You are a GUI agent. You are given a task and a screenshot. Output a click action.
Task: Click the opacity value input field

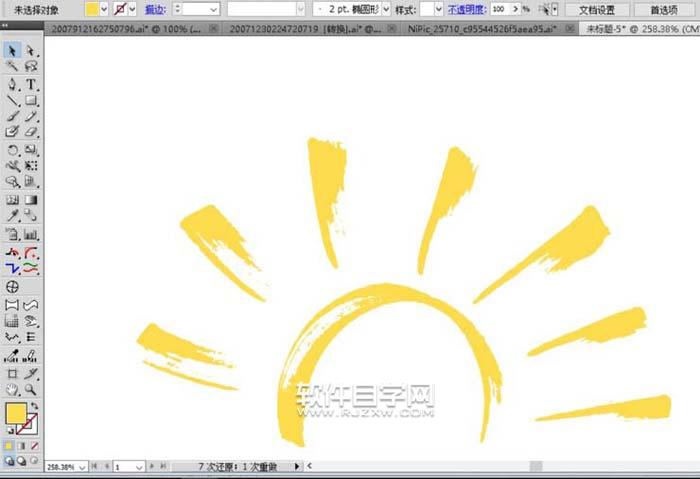click(500, 9)
